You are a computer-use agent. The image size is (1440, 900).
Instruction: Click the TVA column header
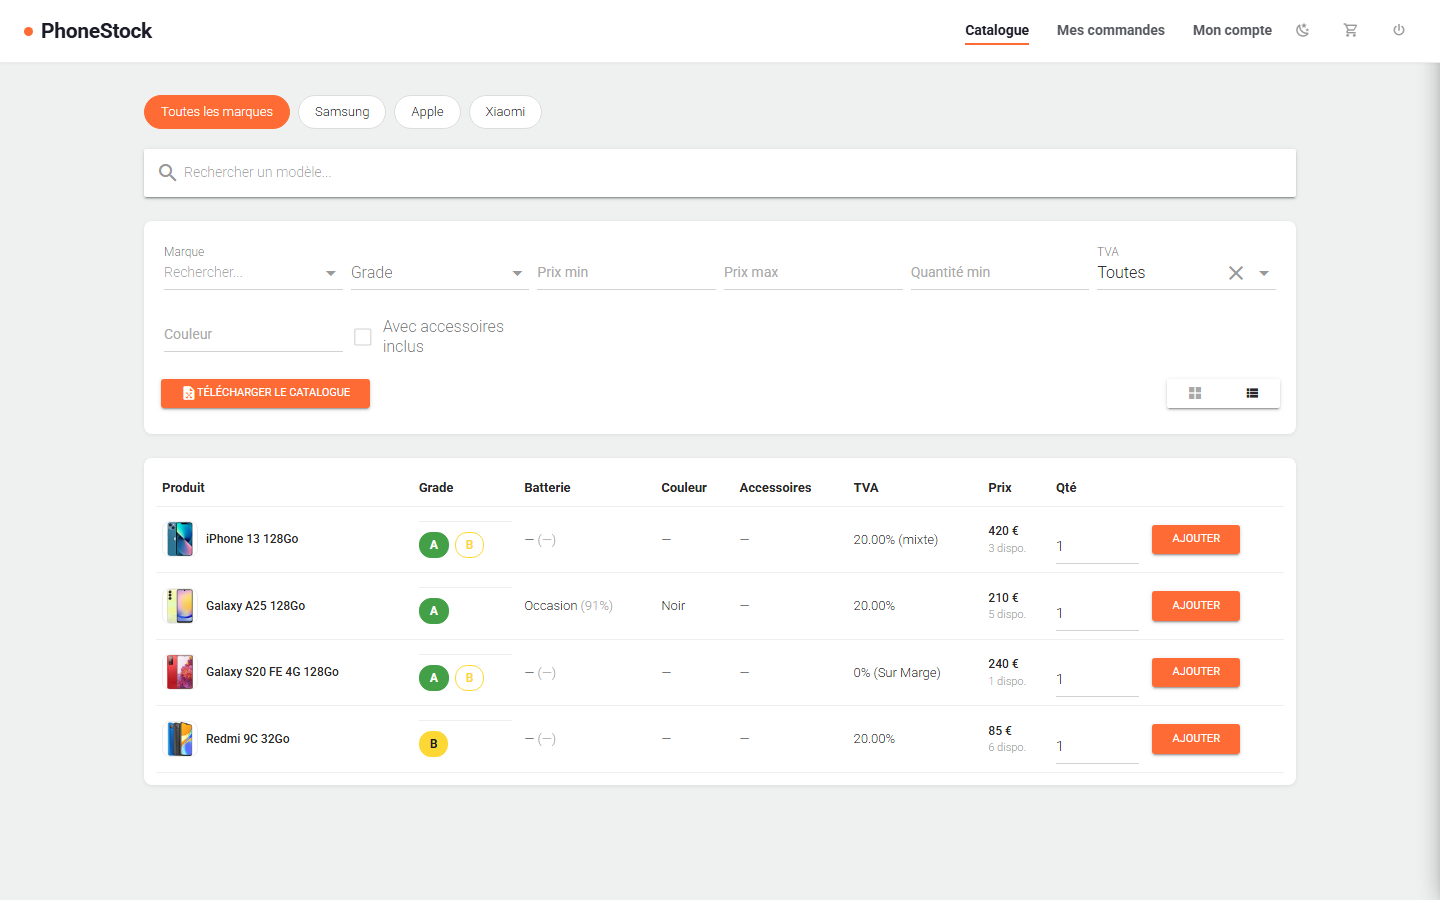tap(866, 488)
